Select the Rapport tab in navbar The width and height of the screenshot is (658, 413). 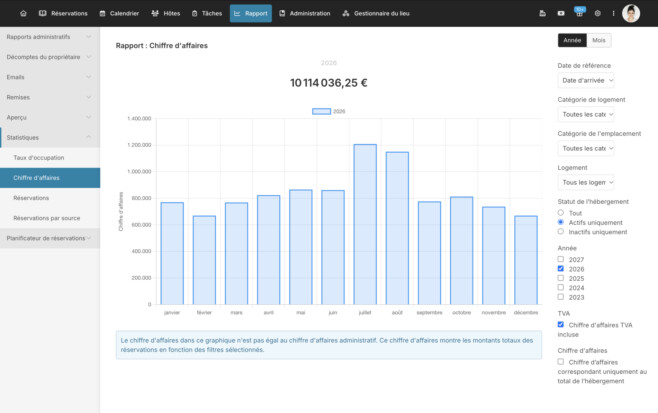(x=251, y=13)
